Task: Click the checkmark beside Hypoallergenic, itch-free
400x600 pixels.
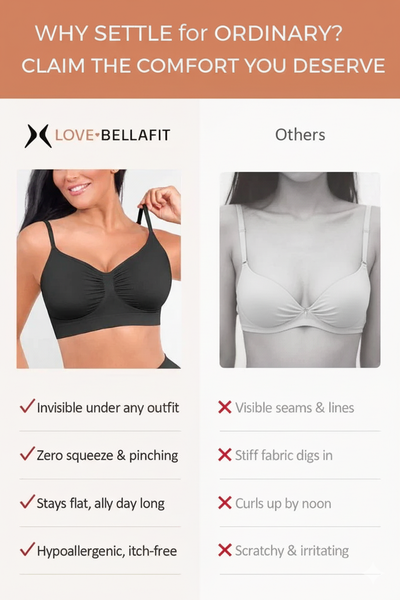Action: point(27,549)
